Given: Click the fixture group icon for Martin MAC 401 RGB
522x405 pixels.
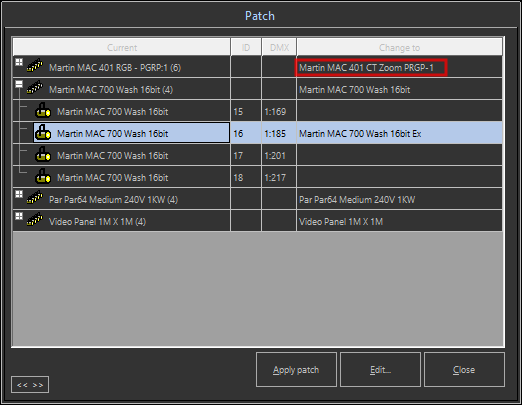Looking at the screenshot, I should pos(35,65).
